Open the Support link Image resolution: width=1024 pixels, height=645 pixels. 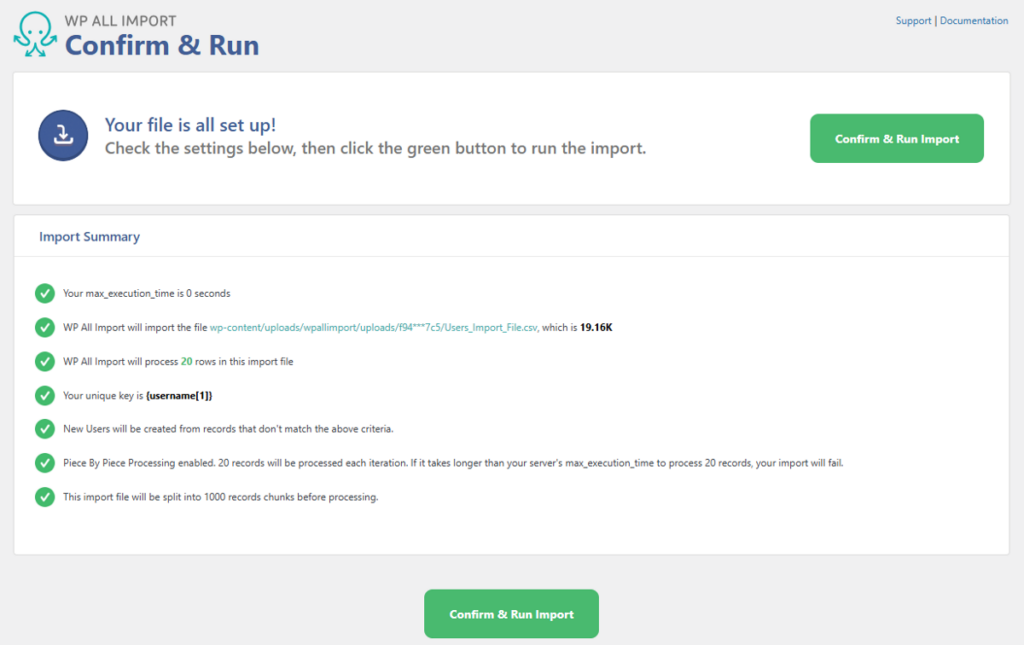click(x=913, y=20)
